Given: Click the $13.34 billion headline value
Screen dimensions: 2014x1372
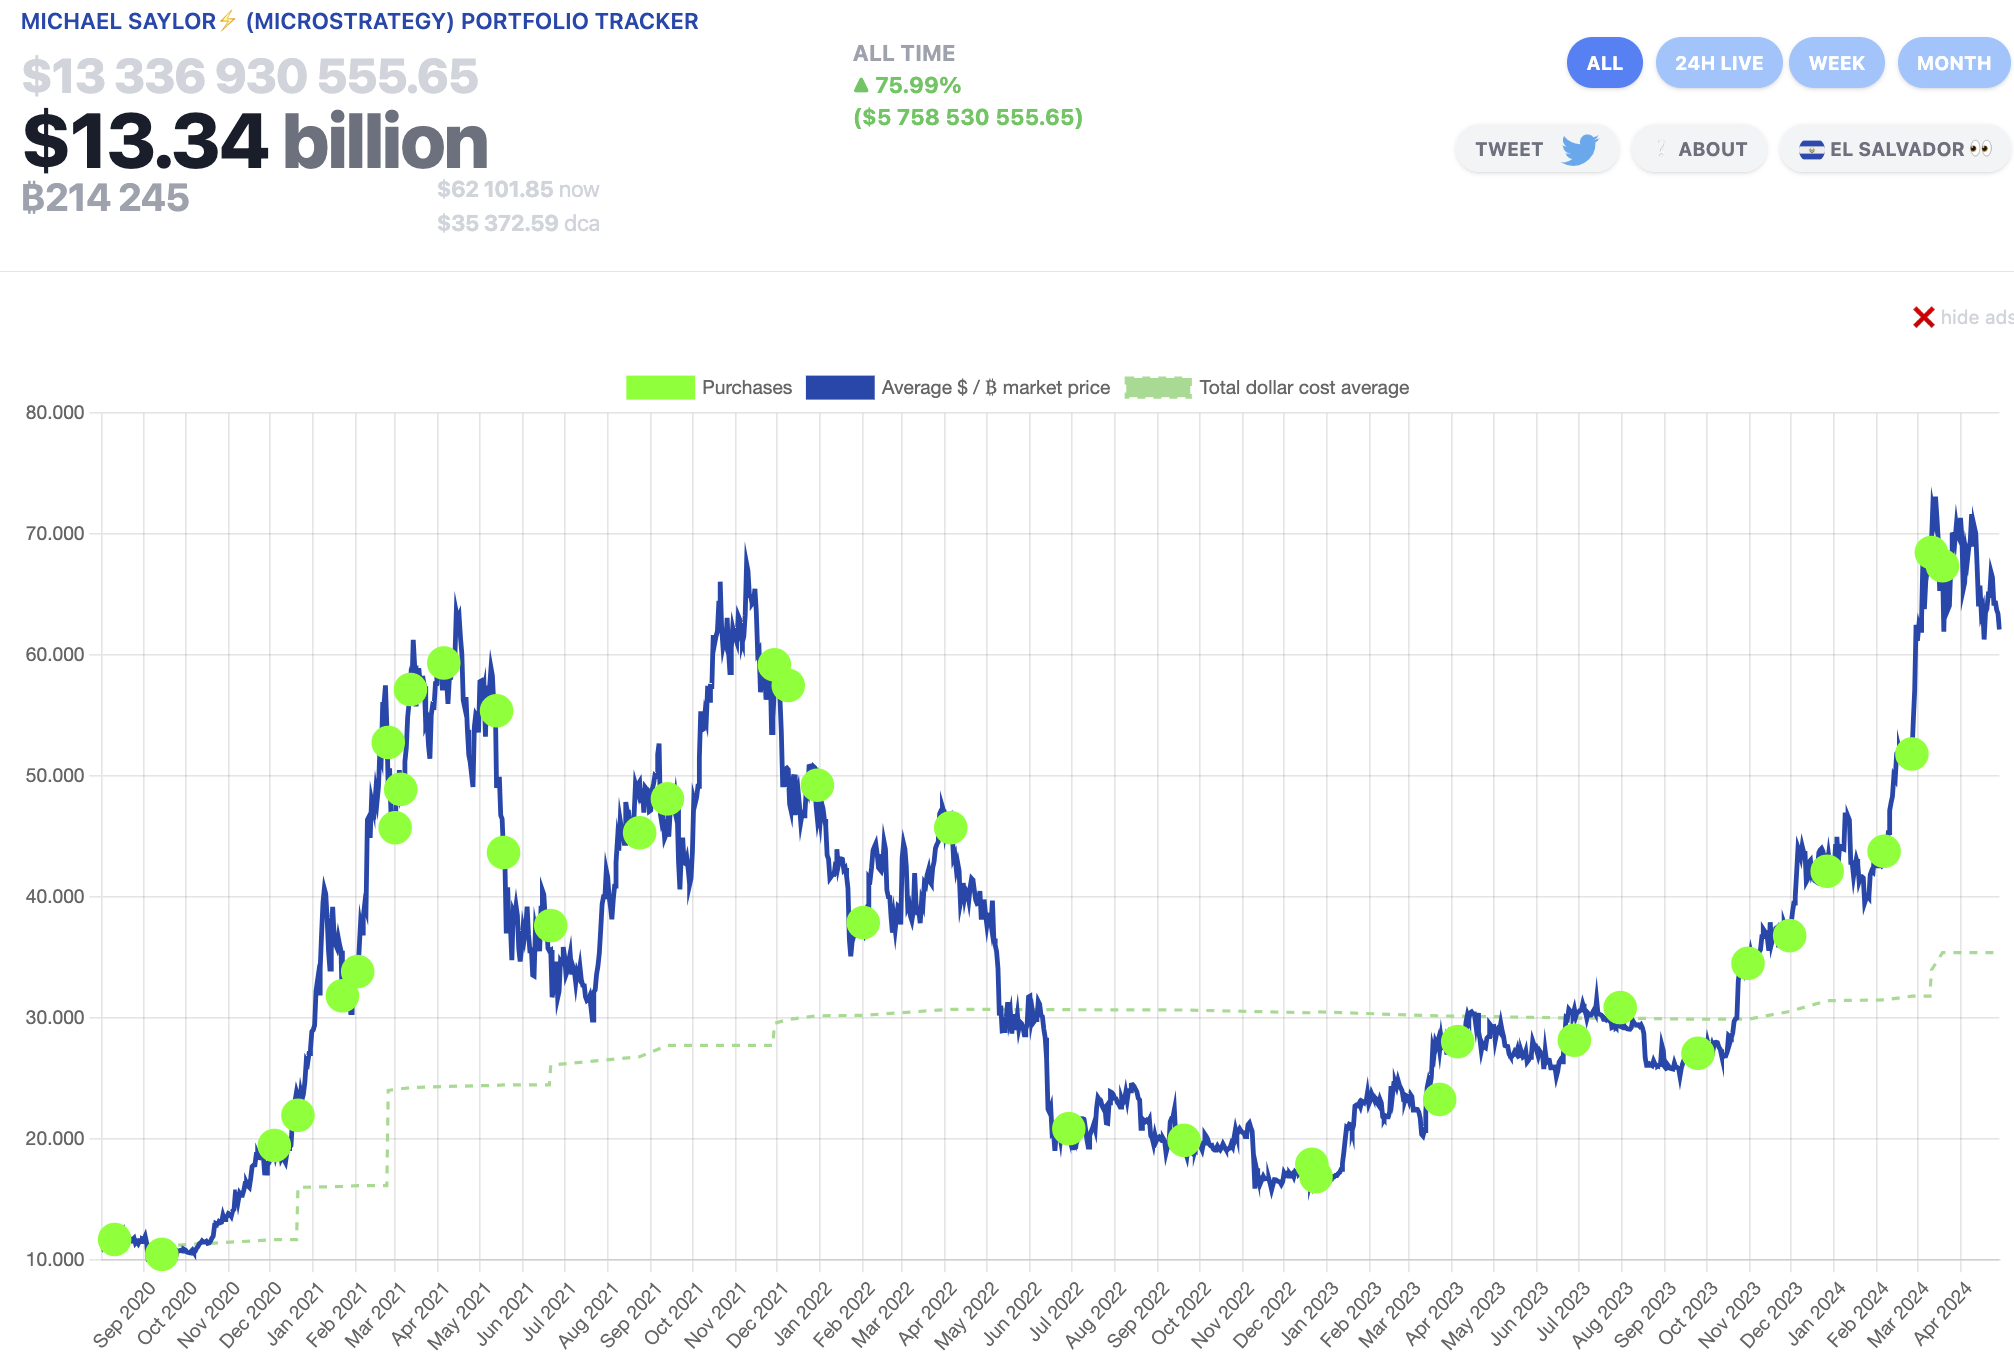Looking at the screenshot, I should pyautogui.click(x=255, y=141).
